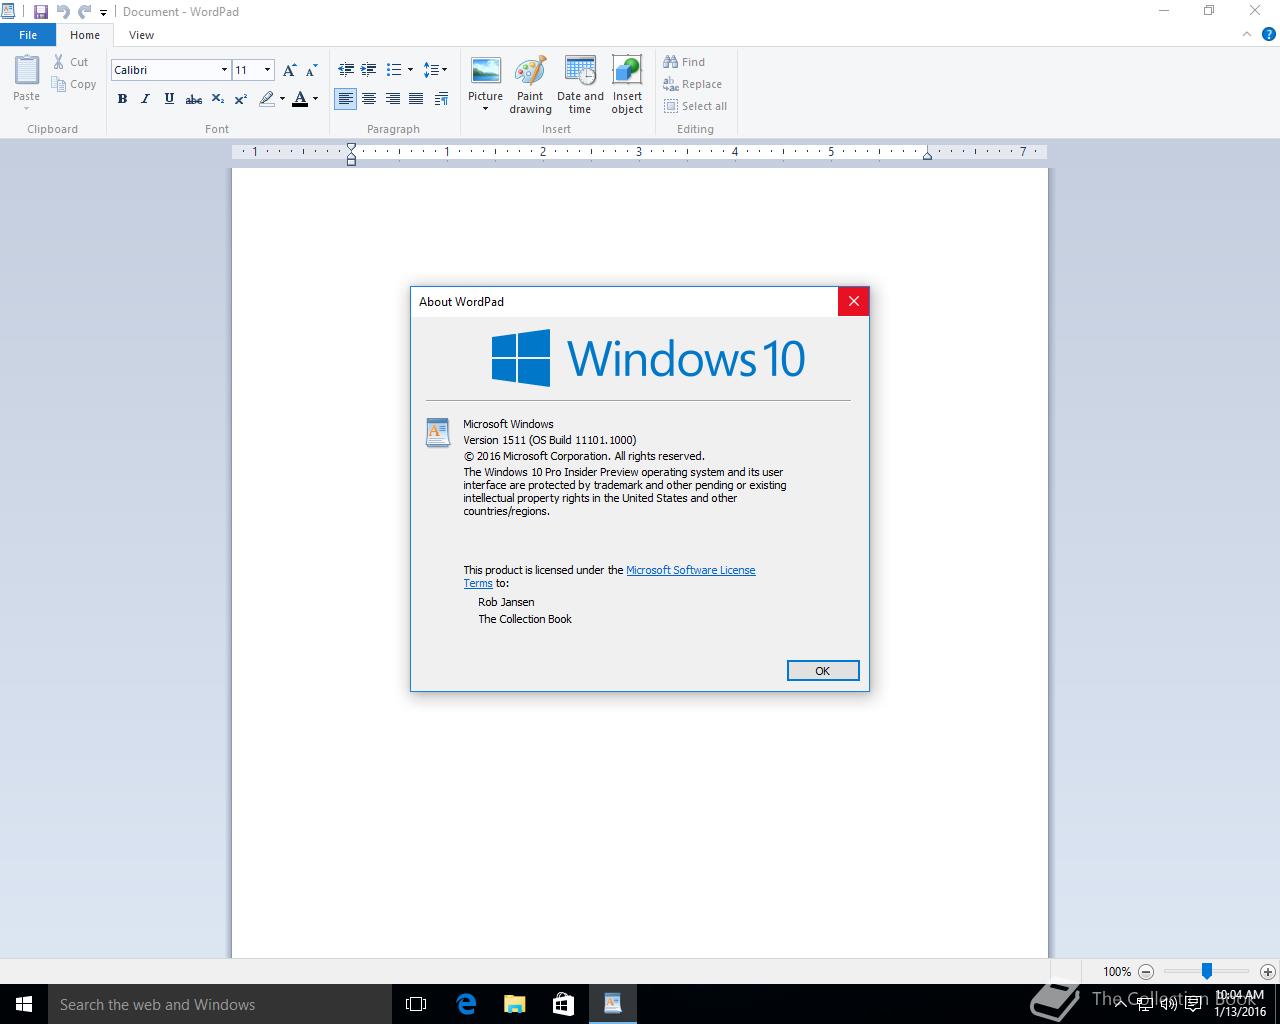
Task: Collapse the ribbon with the chevron
Action: click(1247, 34)
